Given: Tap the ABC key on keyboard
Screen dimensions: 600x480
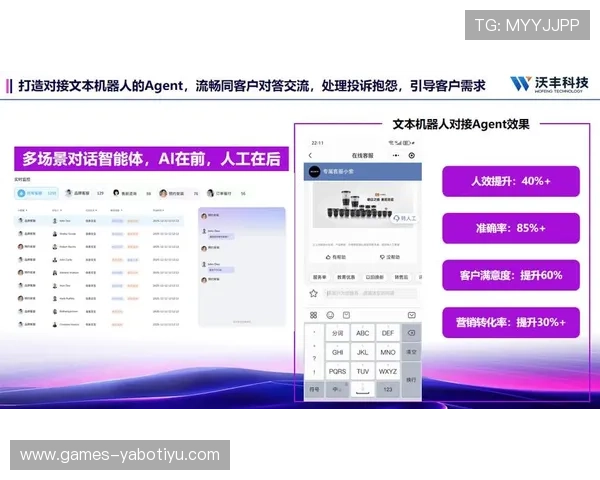Looking at the screenshot, I should (362, 333).
